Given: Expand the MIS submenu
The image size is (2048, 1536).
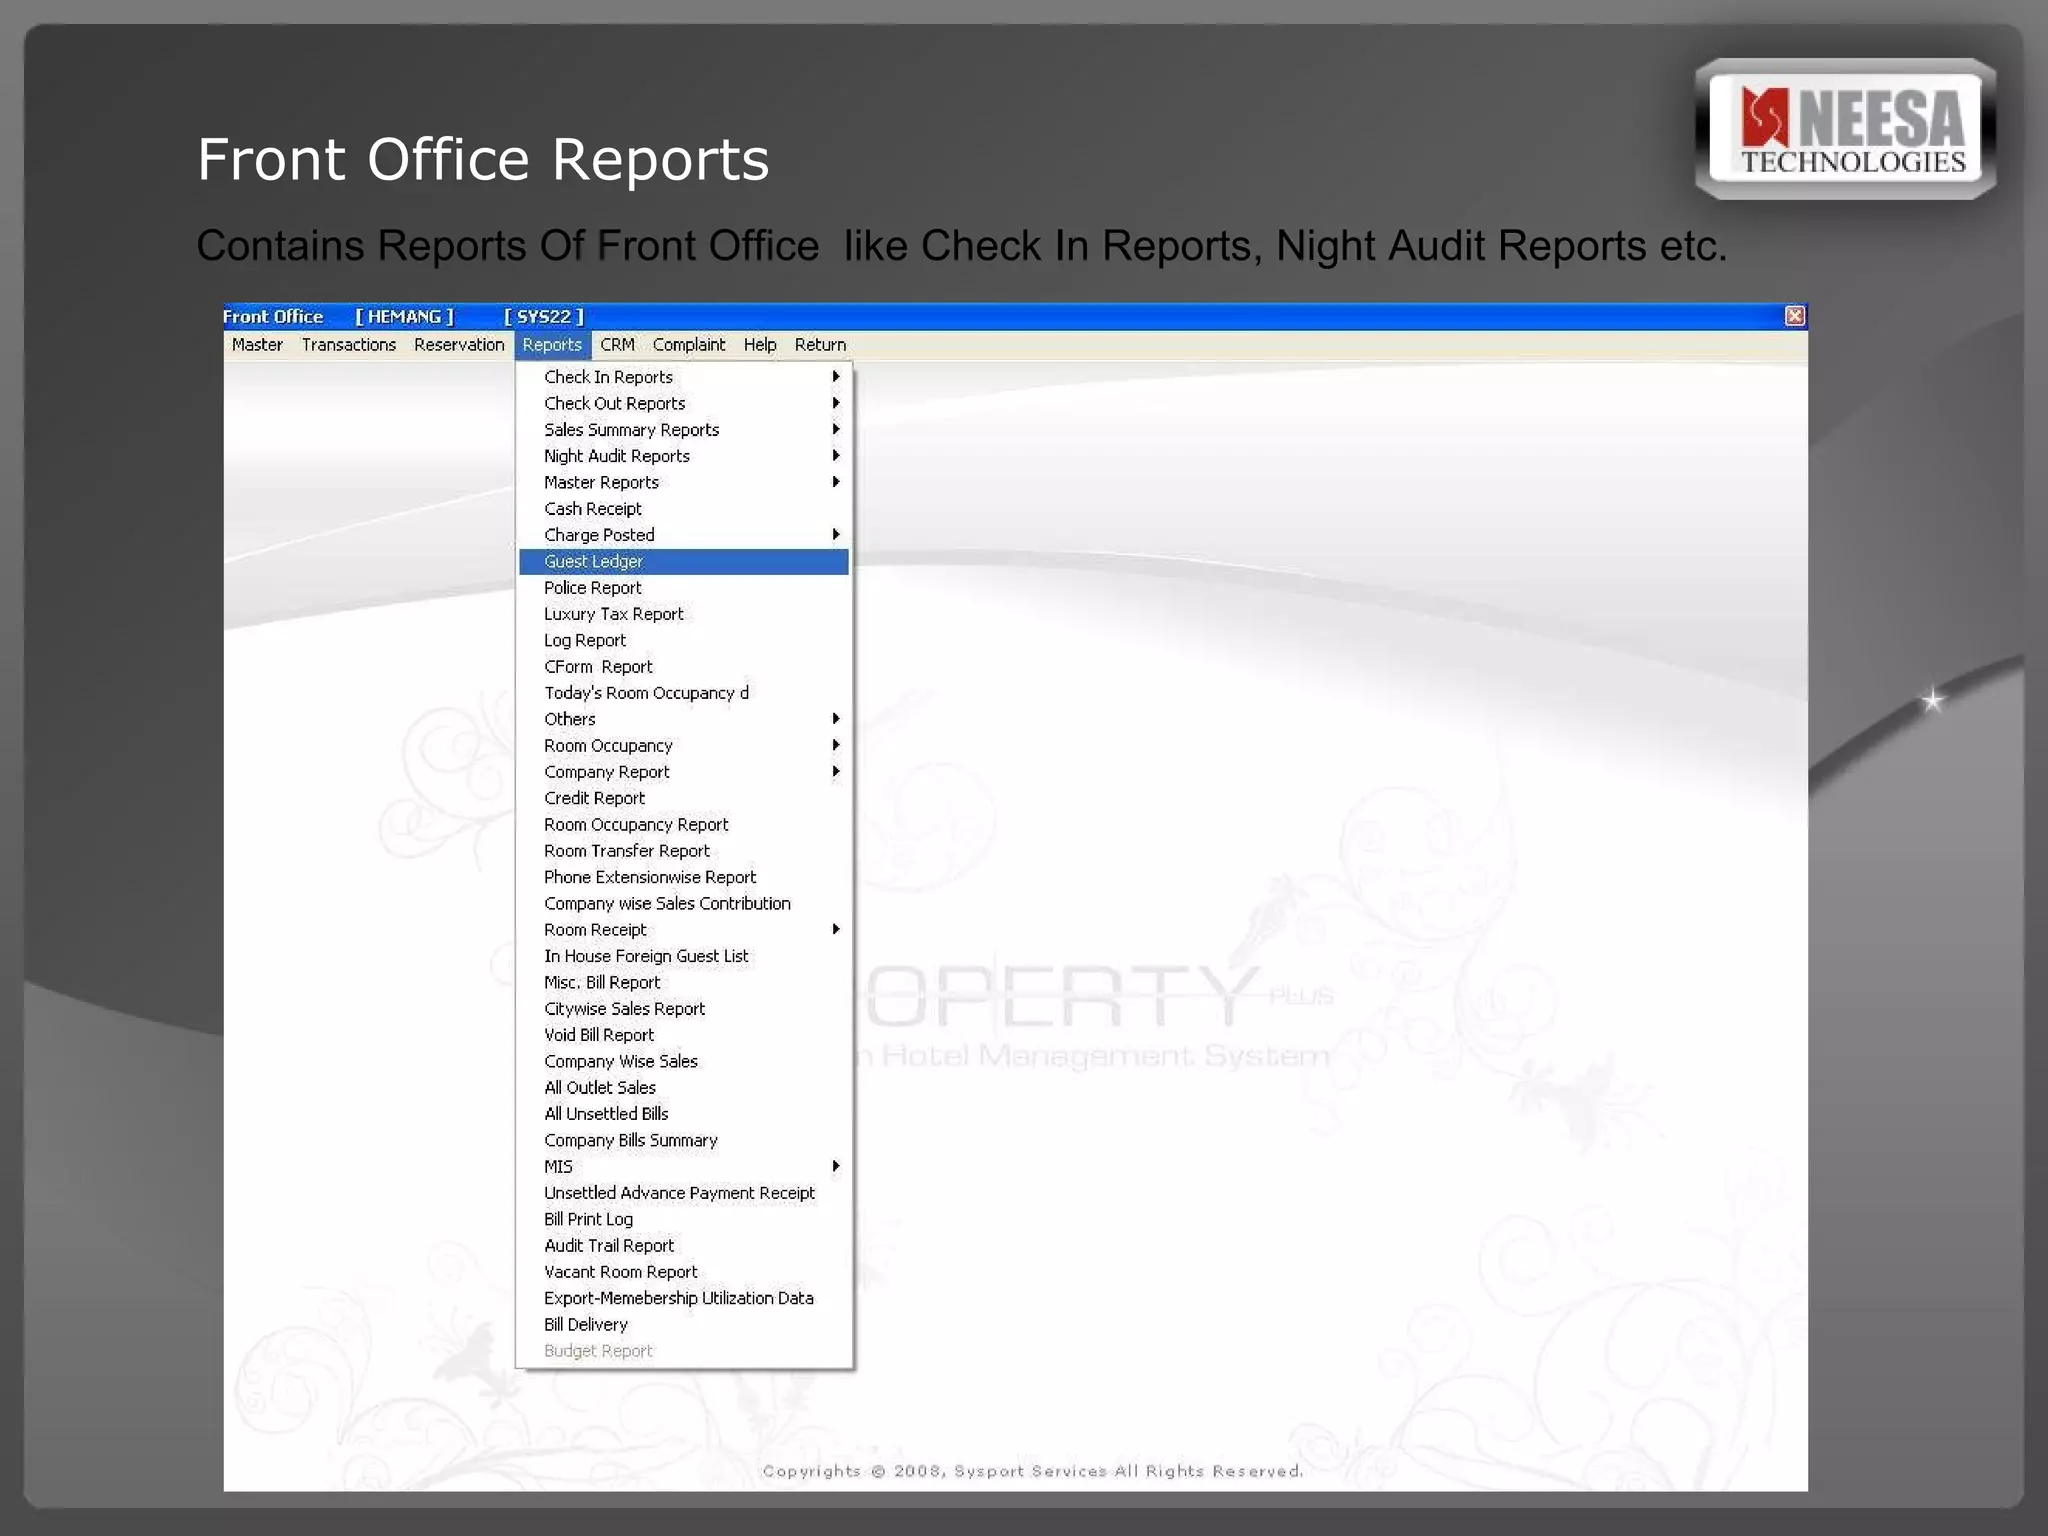Looking at the screenshot, I should point(684,1167).
